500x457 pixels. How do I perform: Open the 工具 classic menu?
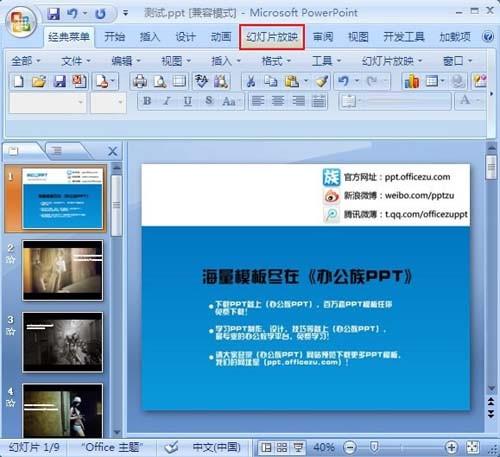[327, 61]
